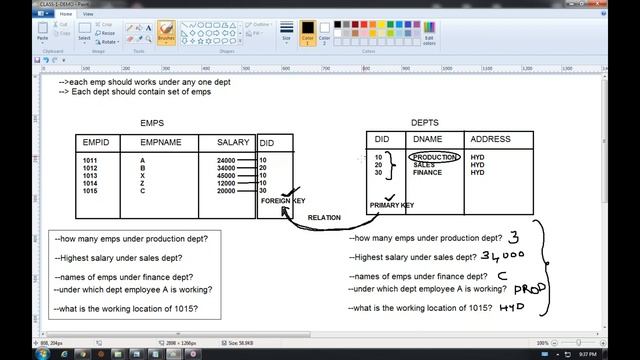Pick the Oval shape
Image resolution: width=640 pixels, height=360 pixels.
click(x=200, y=25)
